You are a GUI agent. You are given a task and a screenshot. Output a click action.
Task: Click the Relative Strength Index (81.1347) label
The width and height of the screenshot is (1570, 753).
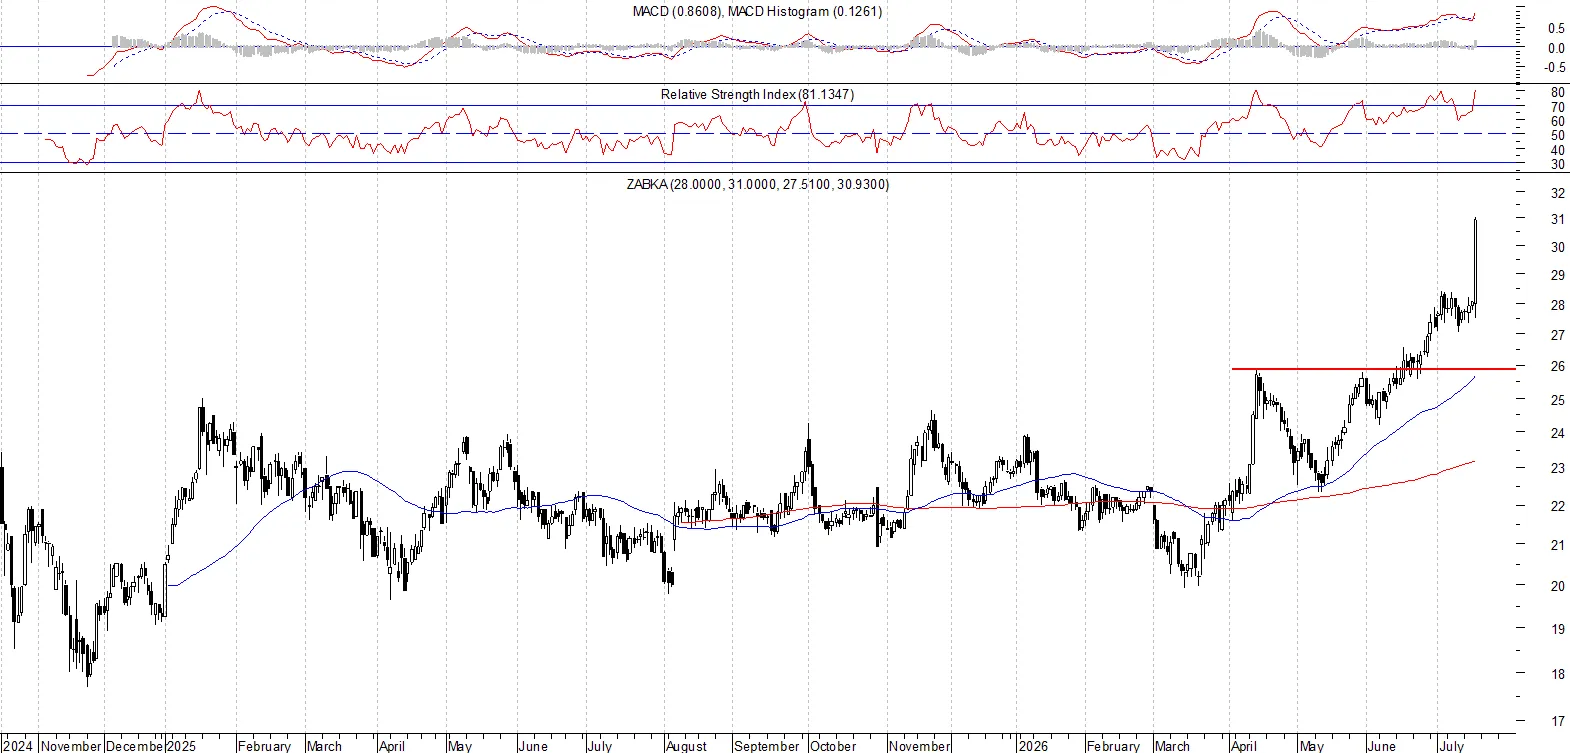click(758, 94)
